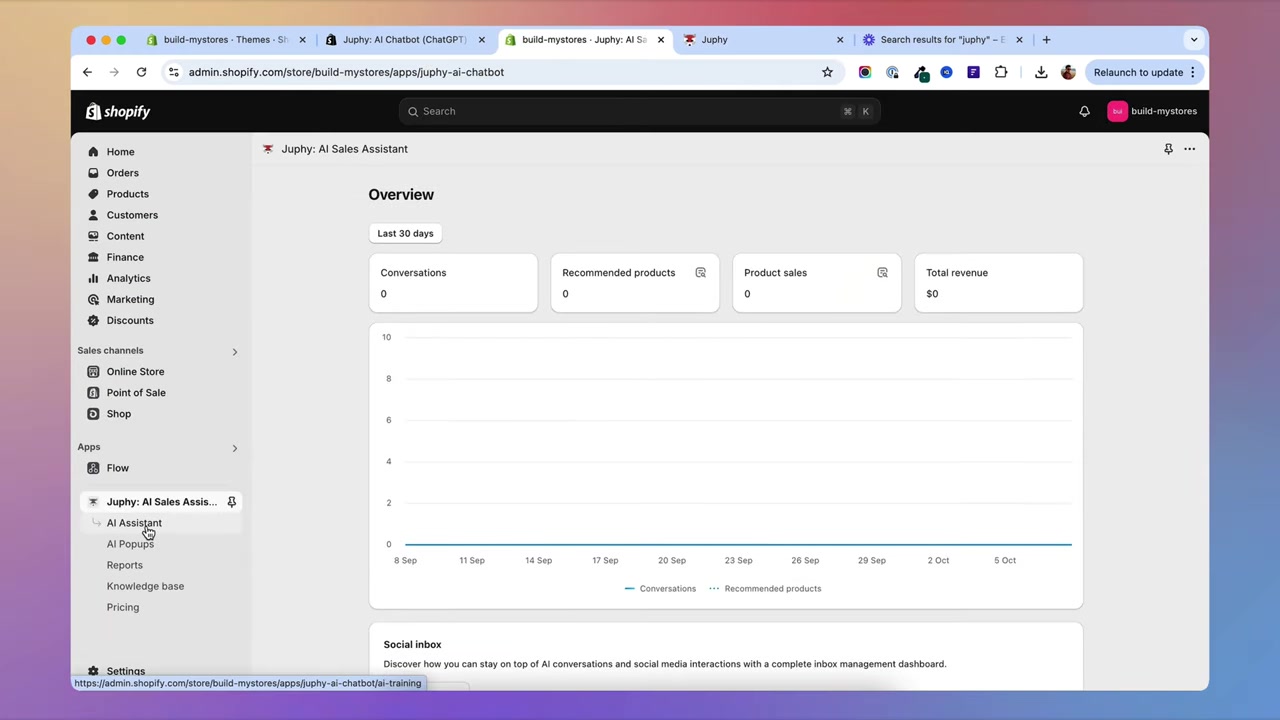This screenshot has height=720, width=1280.
Task: Toggle Conversations series in chart legend
Action: pos(660,589)
